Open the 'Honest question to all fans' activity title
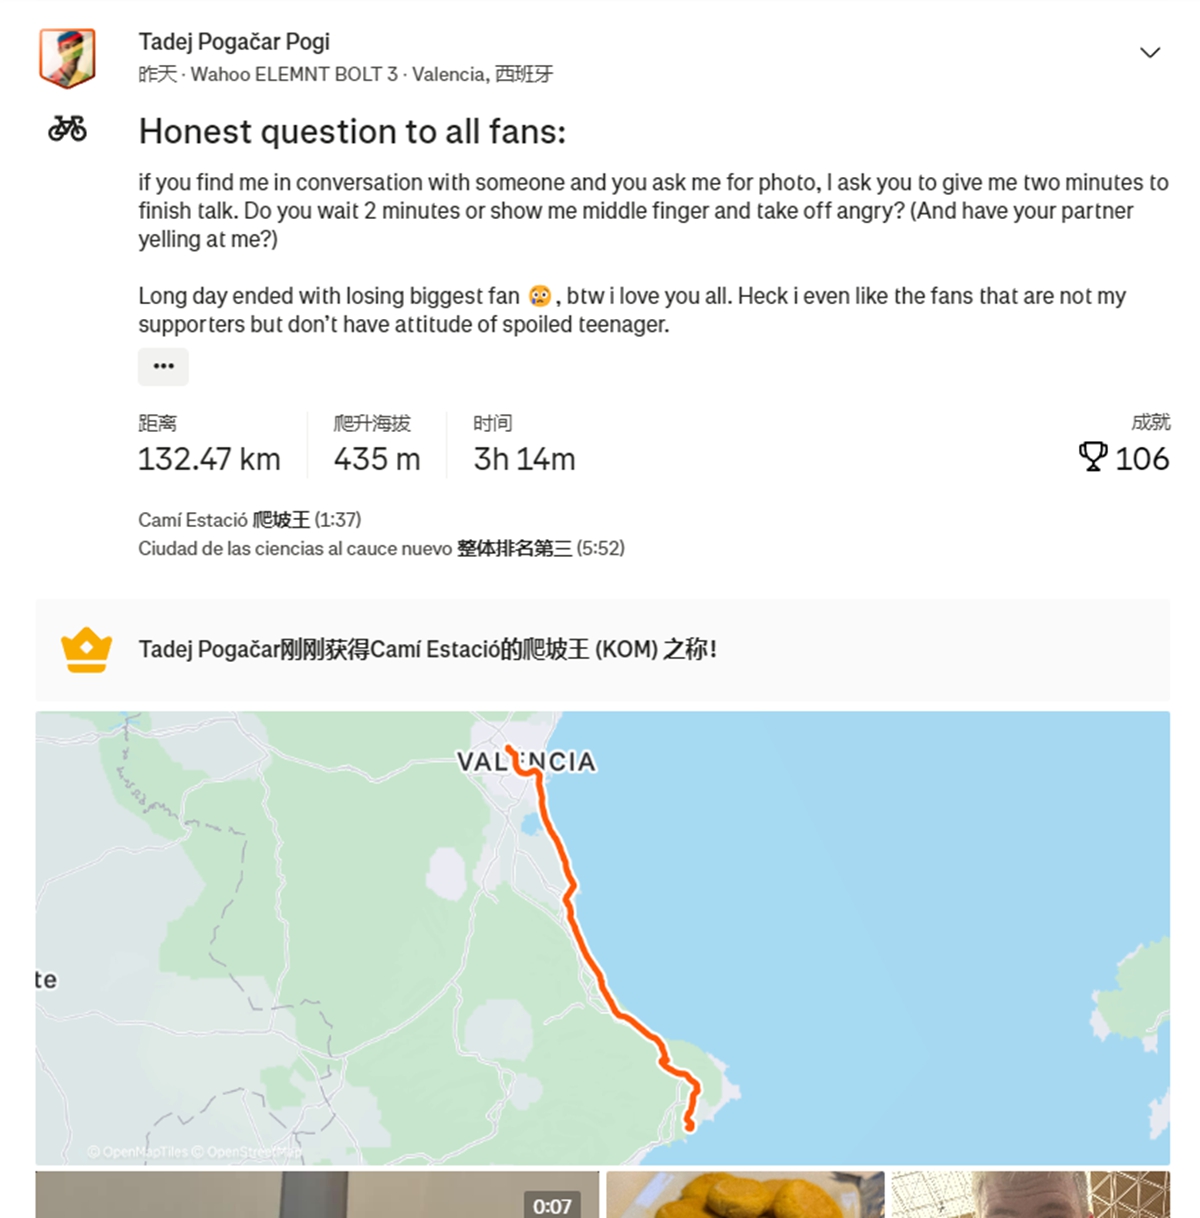Screen dimensions: 1200x1218 click(352, 131)
